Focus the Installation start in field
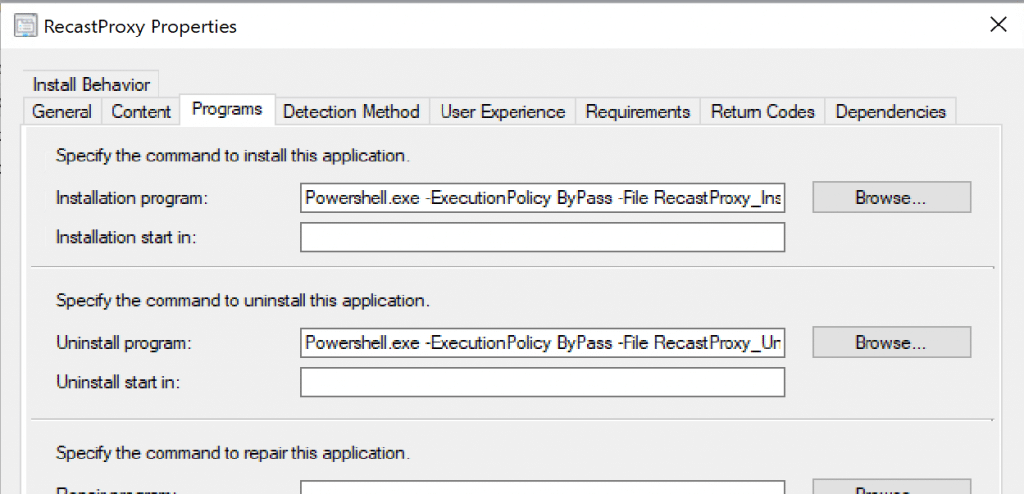 click(542, 237)
